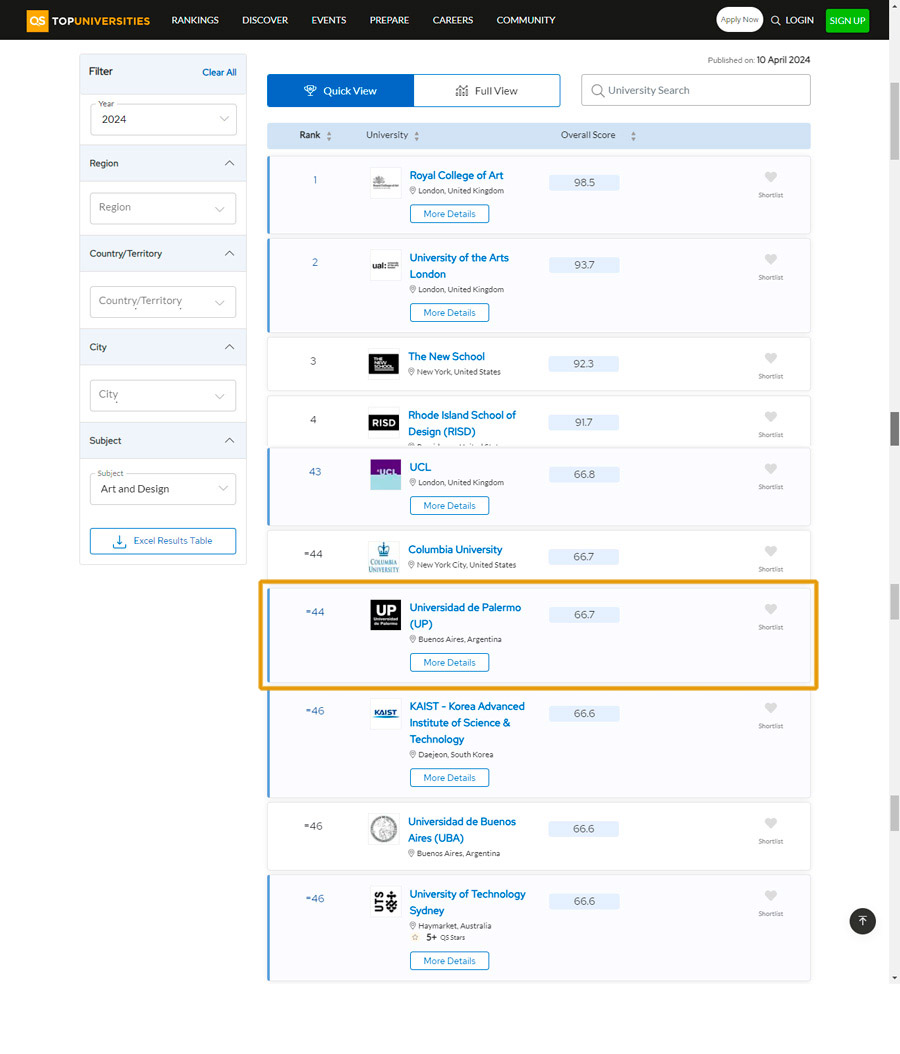900x1054 pixels.
Task: Sort table by Overall Score arrows
Action: (x=633, y=136)
